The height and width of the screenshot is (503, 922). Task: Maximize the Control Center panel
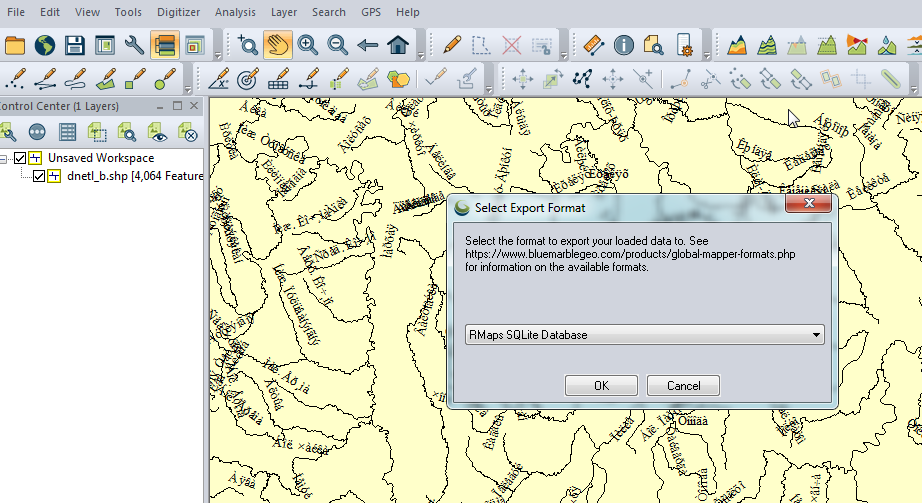click(x=177, y=106)
